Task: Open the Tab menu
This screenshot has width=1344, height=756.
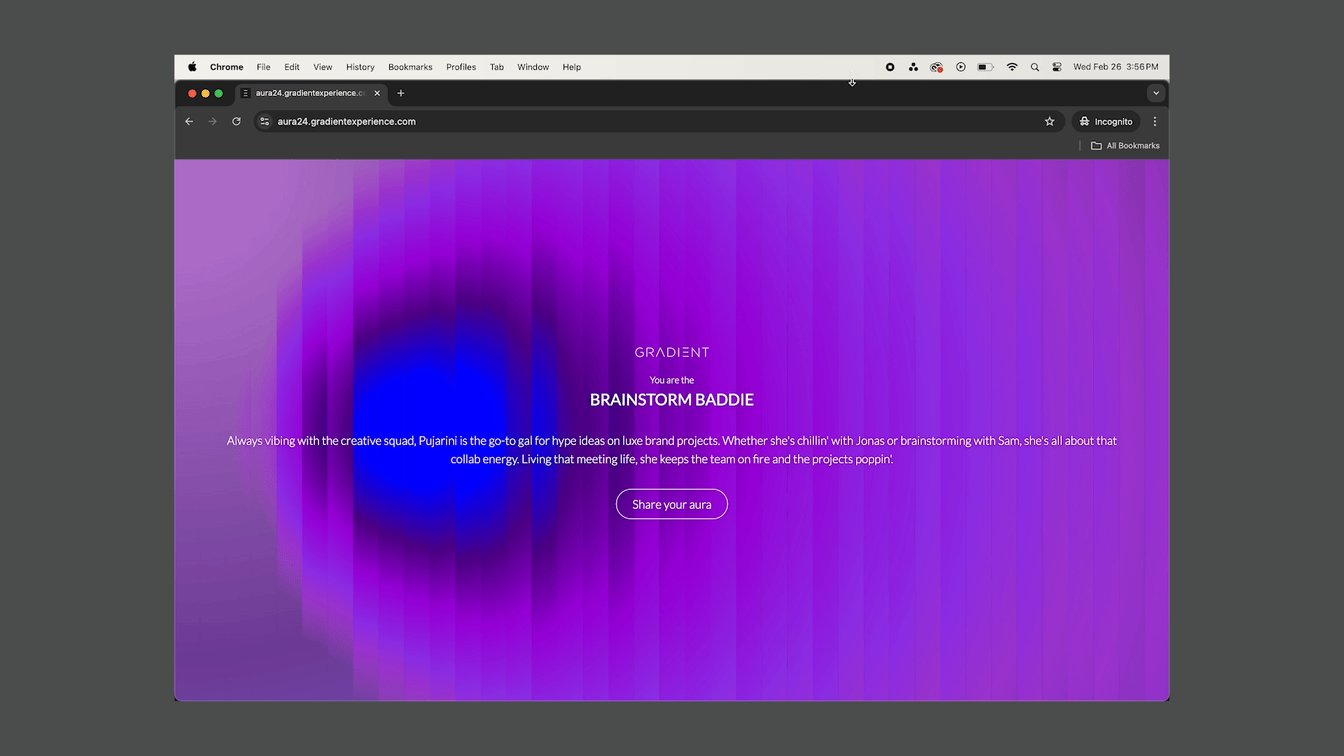Action: [x=497, y=67]
